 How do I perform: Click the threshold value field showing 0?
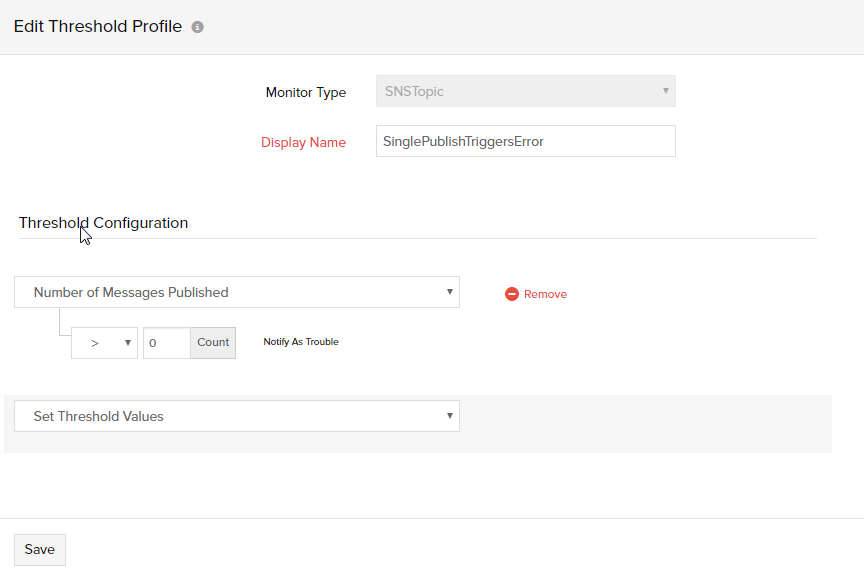[x=166, y=342]
